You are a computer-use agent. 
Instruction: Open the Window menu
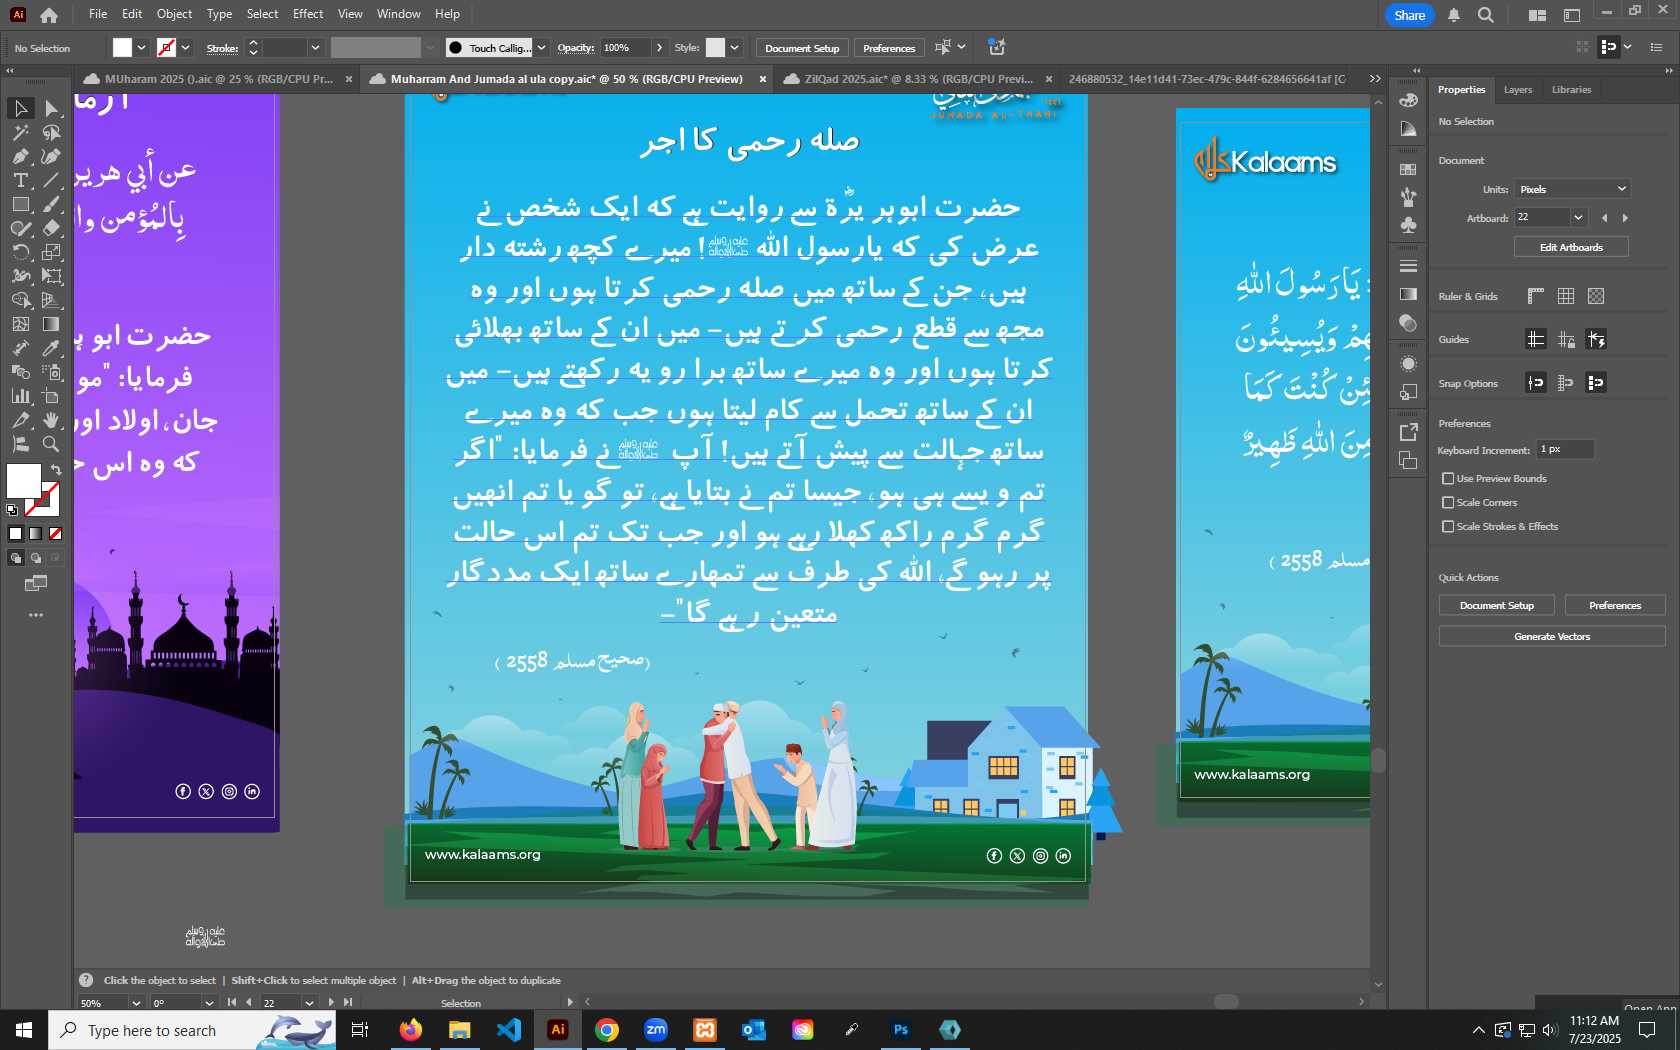tap(398, 14)
